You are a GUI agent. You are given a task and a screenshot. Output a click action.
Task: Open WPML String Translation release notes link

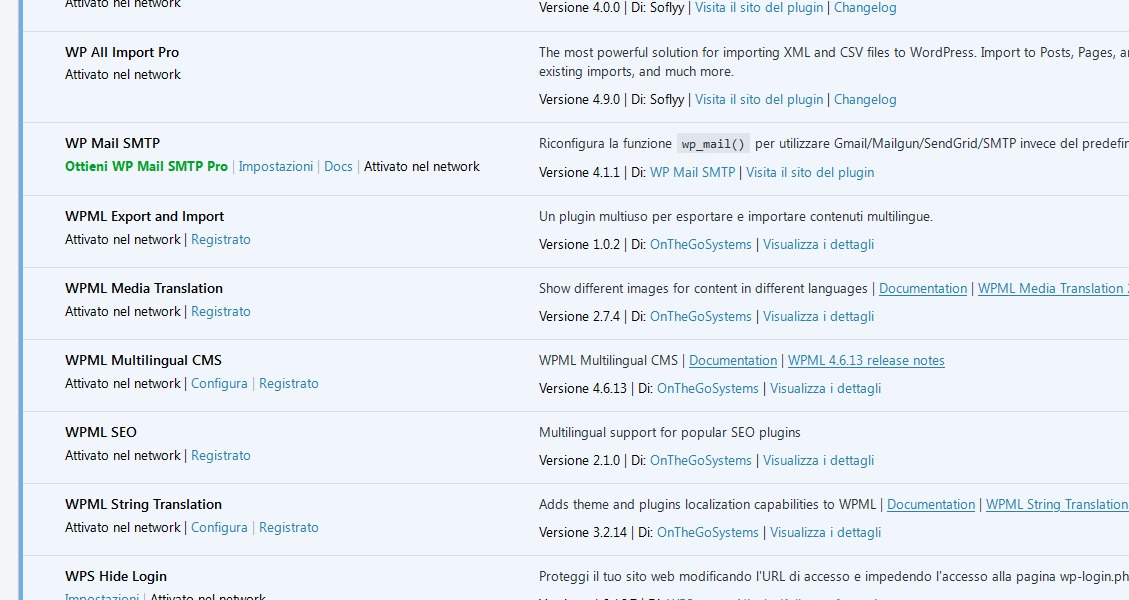pos(1057,504)
